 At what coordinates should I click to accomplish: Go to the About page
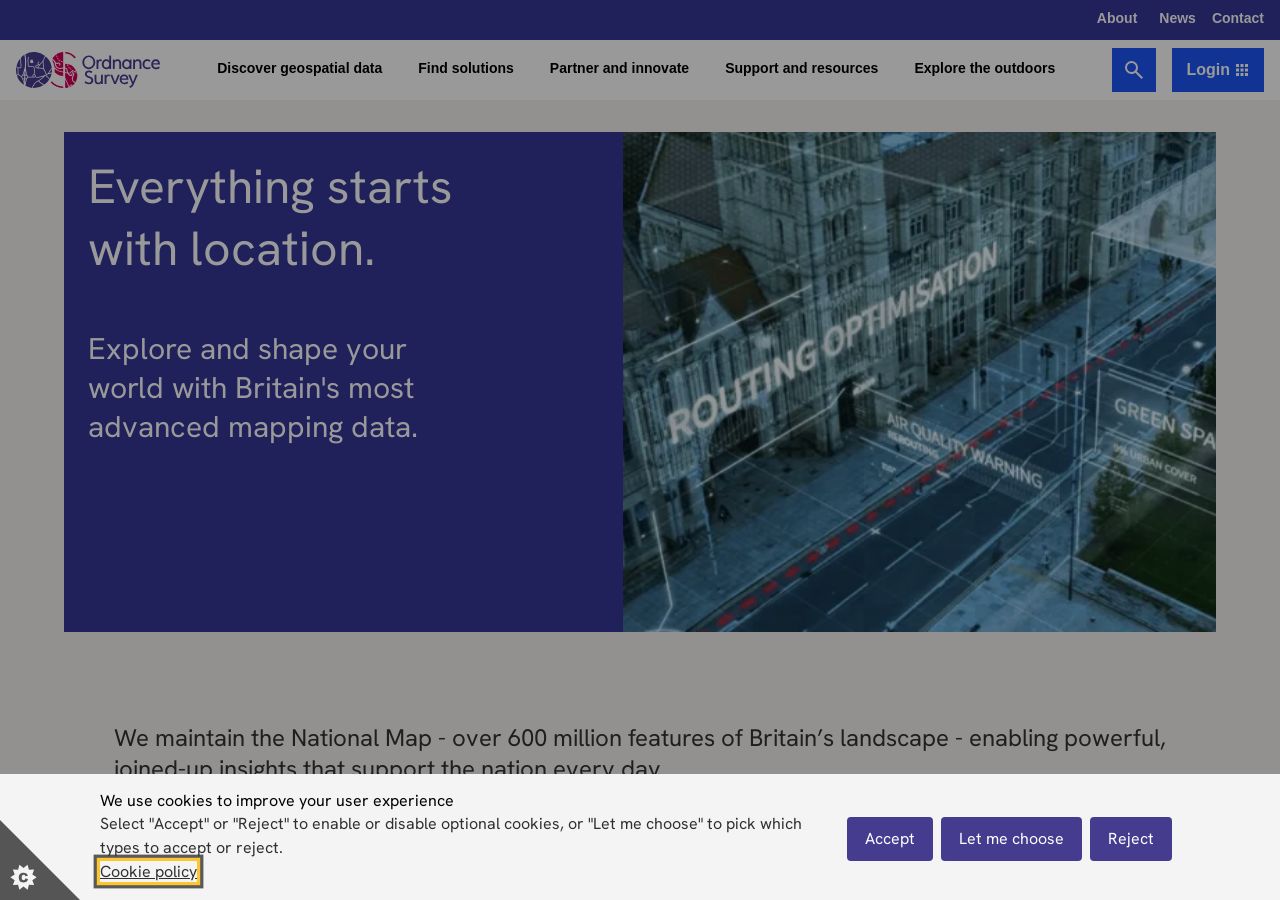click(1116, 18)
